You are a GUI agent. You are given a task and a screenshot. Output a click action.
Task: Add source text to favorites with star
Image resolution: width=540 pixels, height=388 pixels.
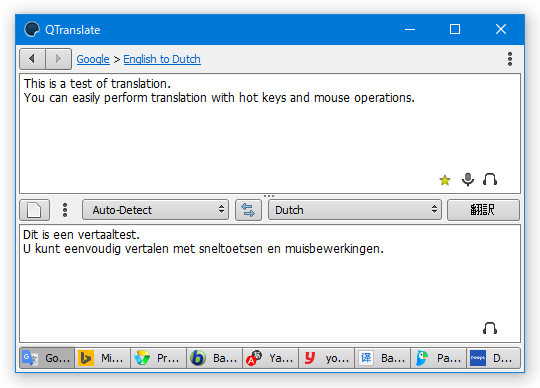click(x=445, y=180)
